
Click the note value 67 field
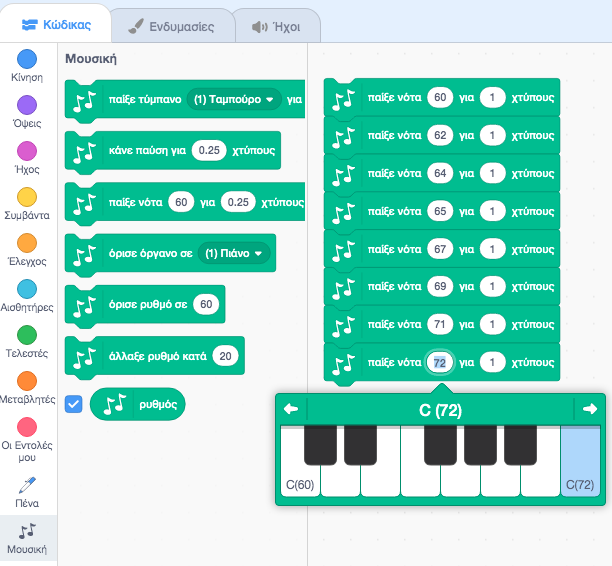[439, 247]
